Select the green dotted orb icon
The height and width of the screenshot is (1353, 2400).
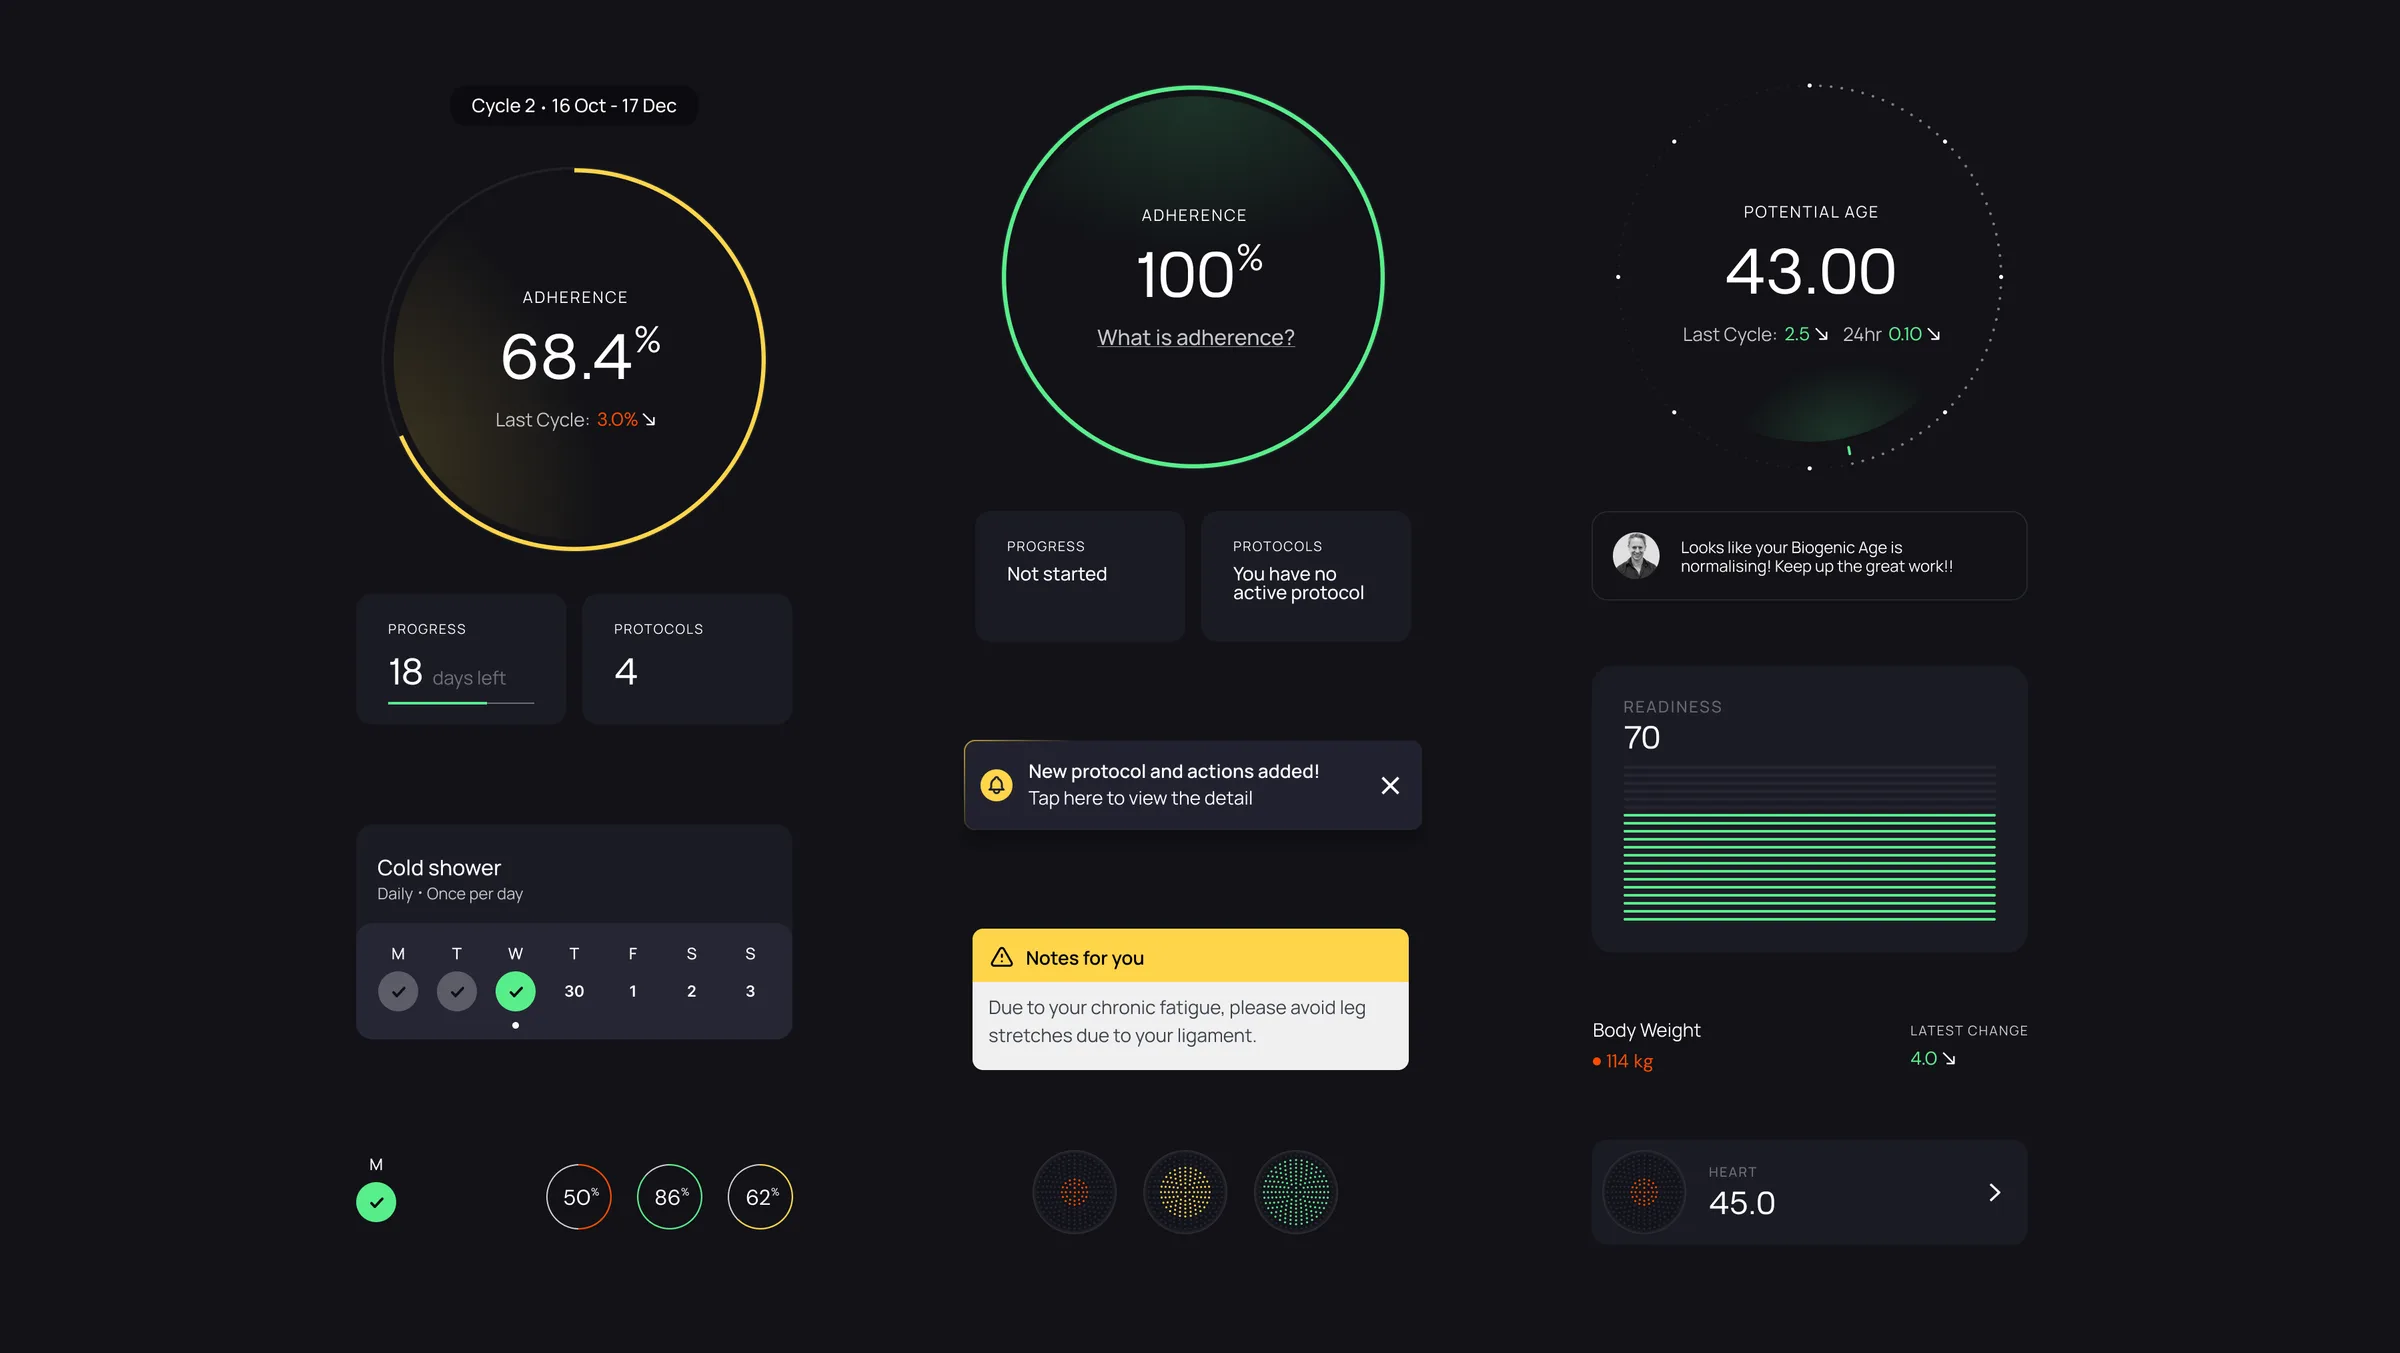1296,1192
